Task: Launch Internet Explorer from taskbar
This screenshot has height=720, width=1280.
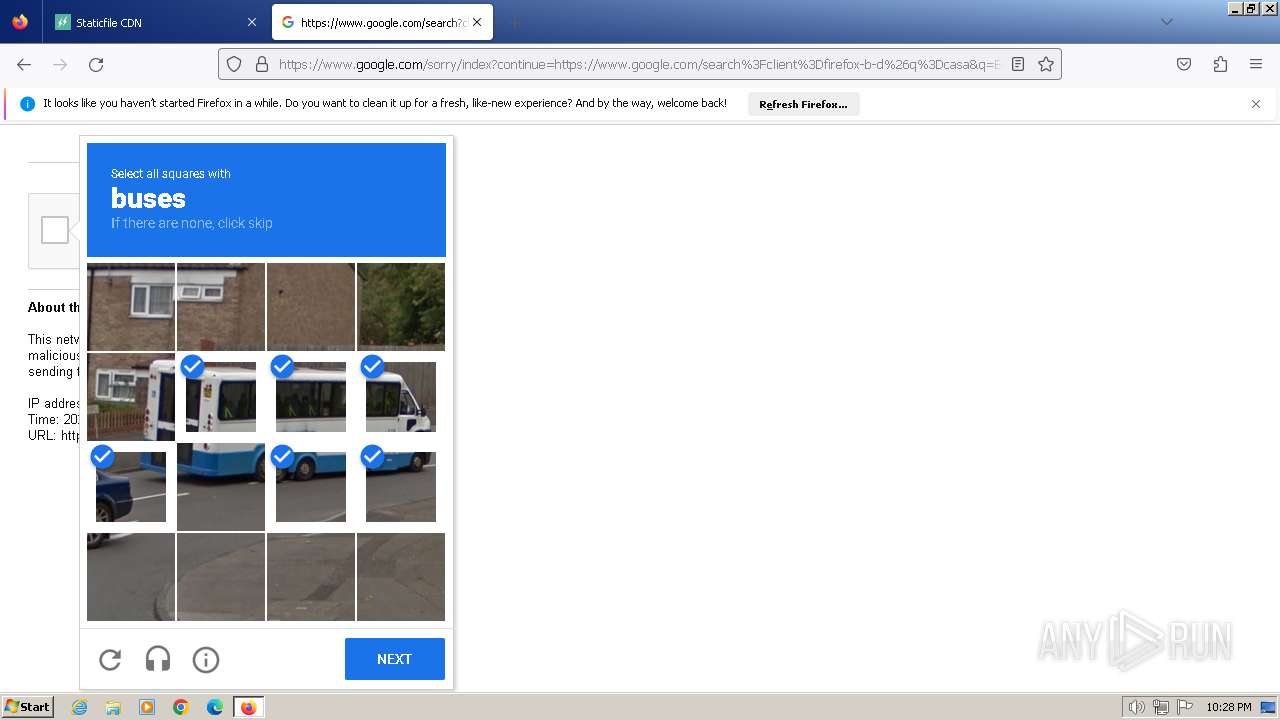Action: (x=80, y=707)
